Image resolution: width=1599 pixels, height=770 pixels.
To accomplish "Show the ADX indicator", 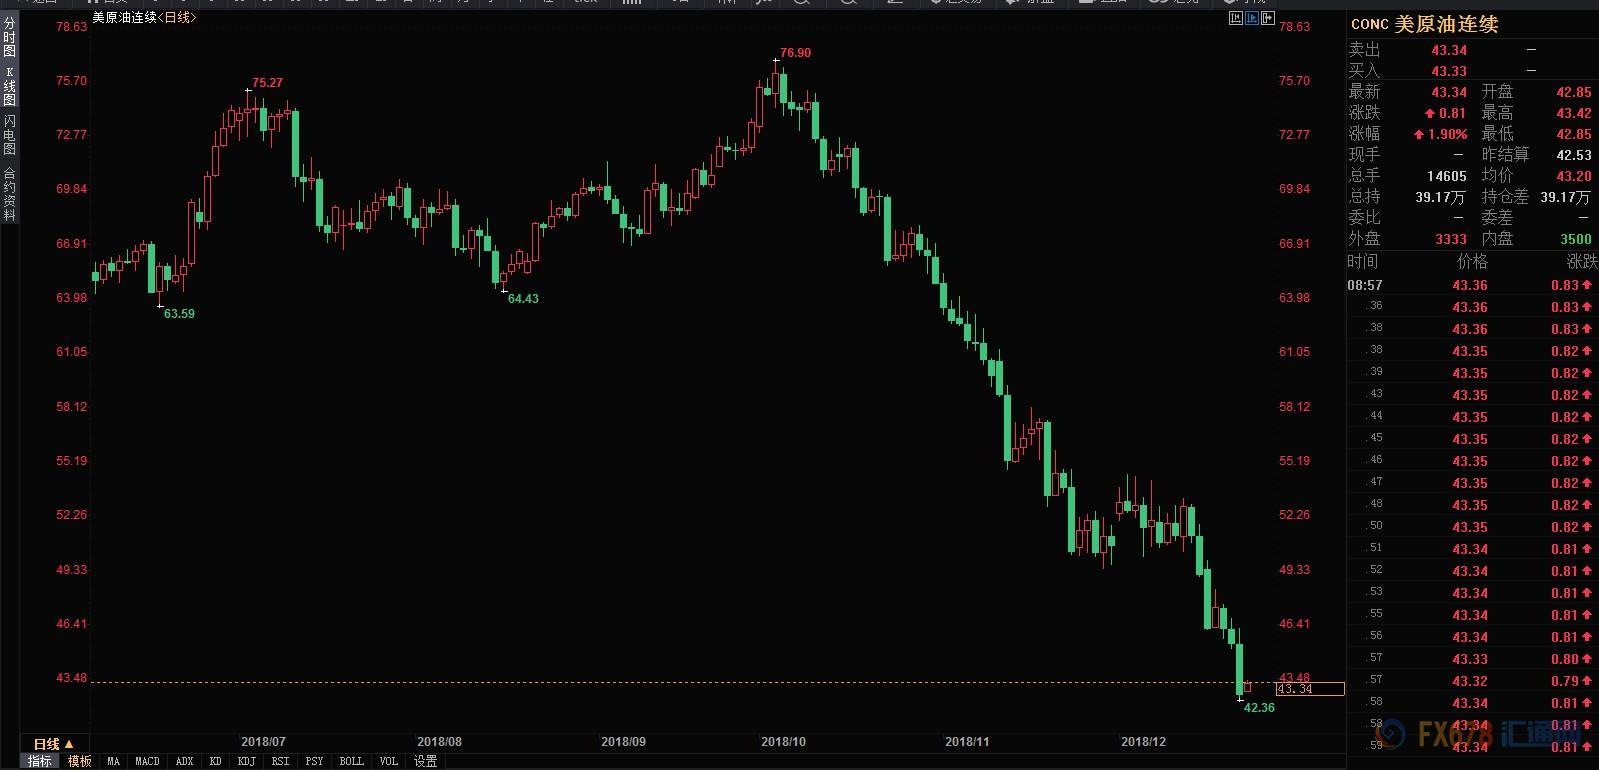I will [x=185, y=761].
